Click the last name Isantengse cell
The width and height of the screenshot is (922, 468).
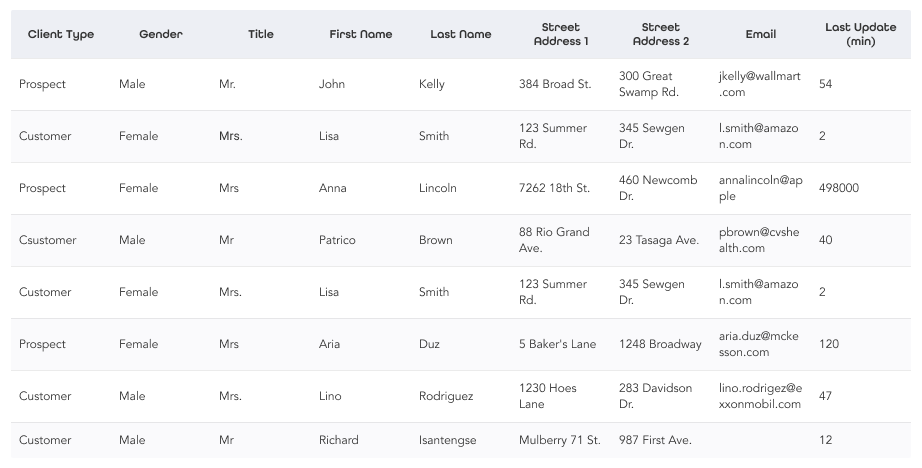tap(447, 440)
